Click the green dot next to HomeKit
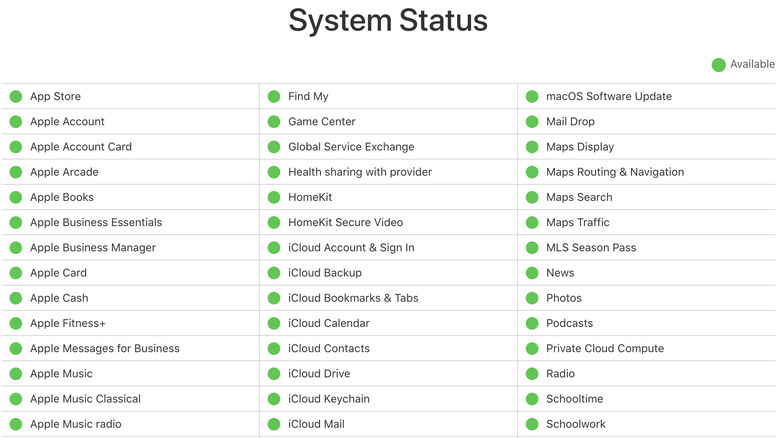Screen dimensions: 780x438 (x=274, y=198)
